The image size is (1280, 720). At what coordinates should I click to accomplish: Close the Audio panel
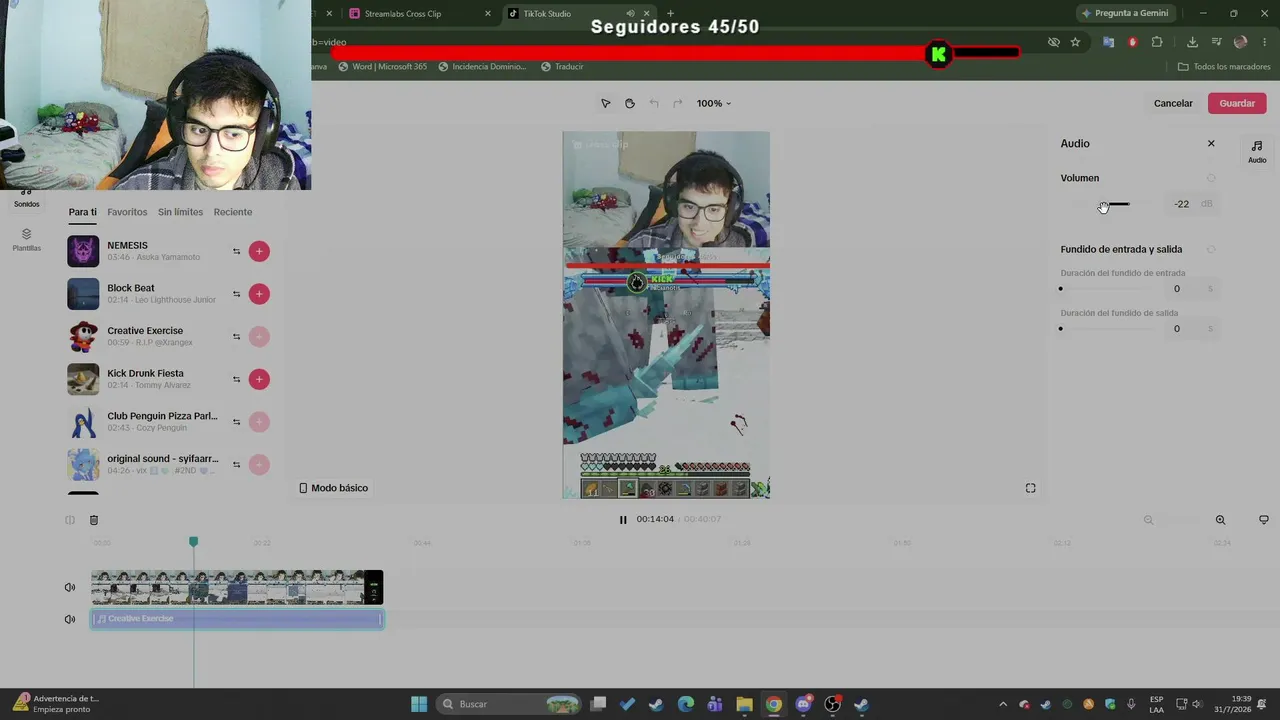tap(1211, 144)
